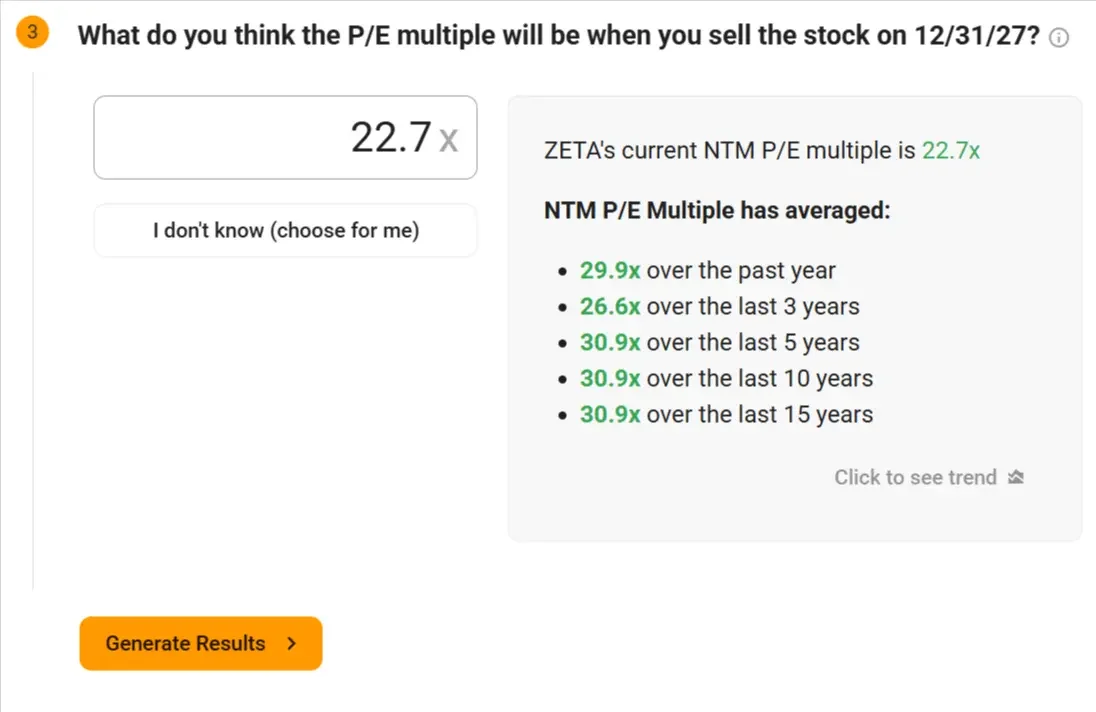Click the orange step 3 badge
1096x712 pixels.
click(x=32, y=32)
